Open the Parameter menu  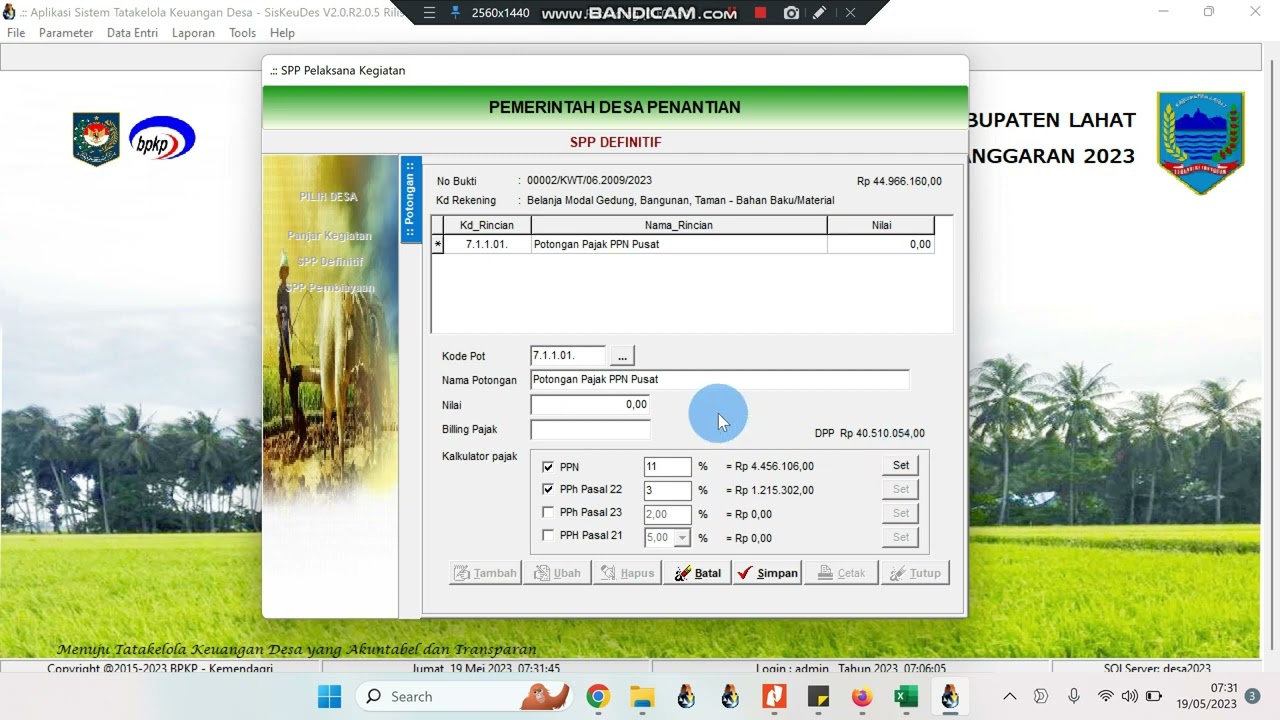pyautogui.click(x=66, y=33)
